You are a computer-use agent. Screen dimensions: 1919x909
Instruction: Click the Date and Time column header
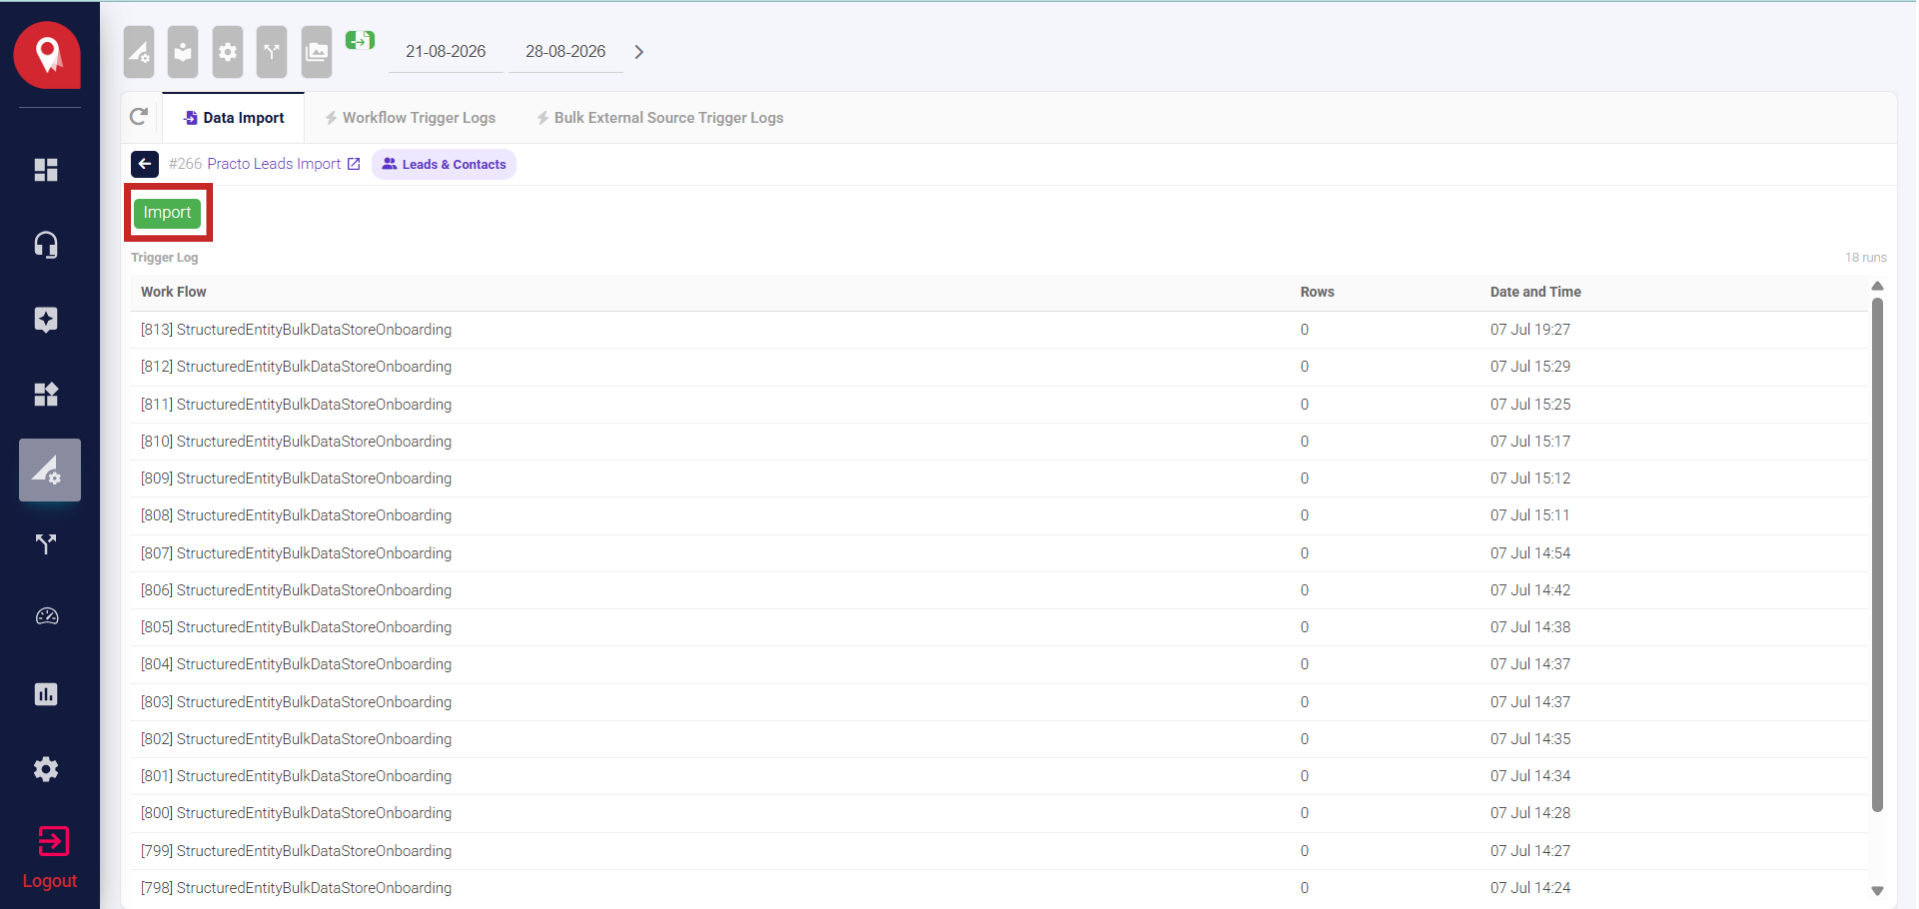tap(1535, 292)
